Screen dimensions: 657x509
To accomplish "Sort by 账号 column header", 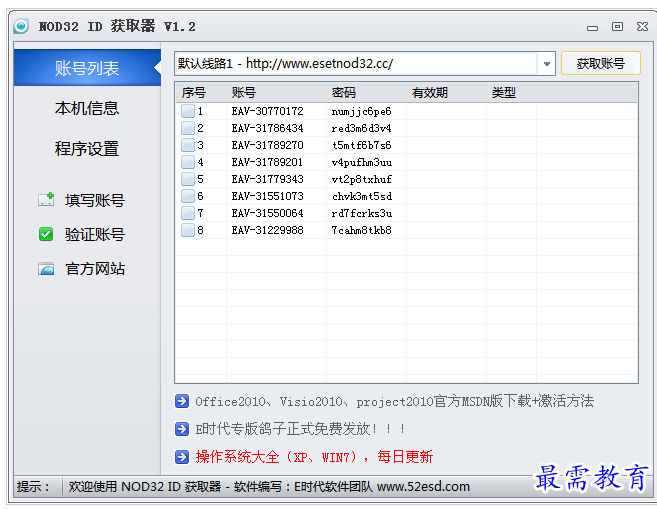I will point(244,93).
